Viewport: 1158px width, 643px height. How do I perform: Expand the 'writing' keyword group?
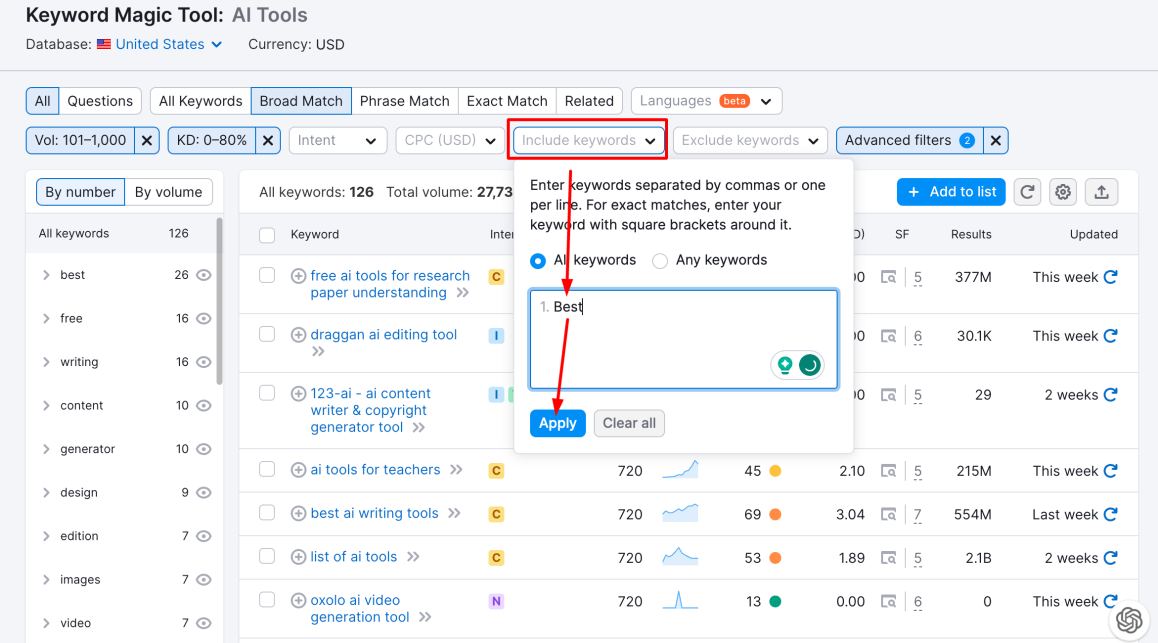click(x=46, y=362)
